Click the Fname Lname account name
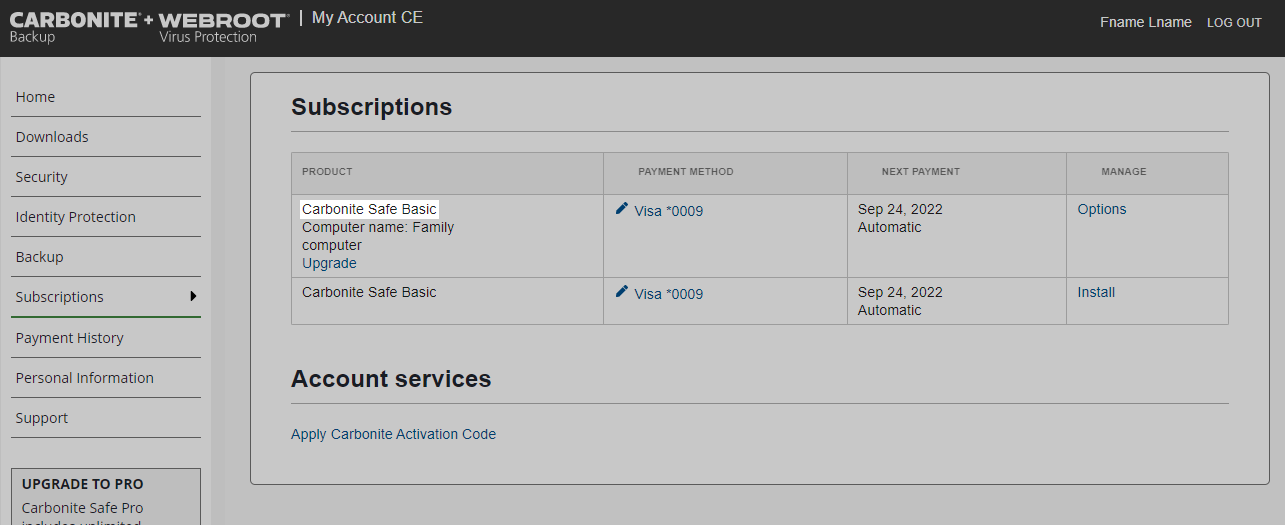The width and height of the screenshot is (1285, 525). pos(1146,22)
